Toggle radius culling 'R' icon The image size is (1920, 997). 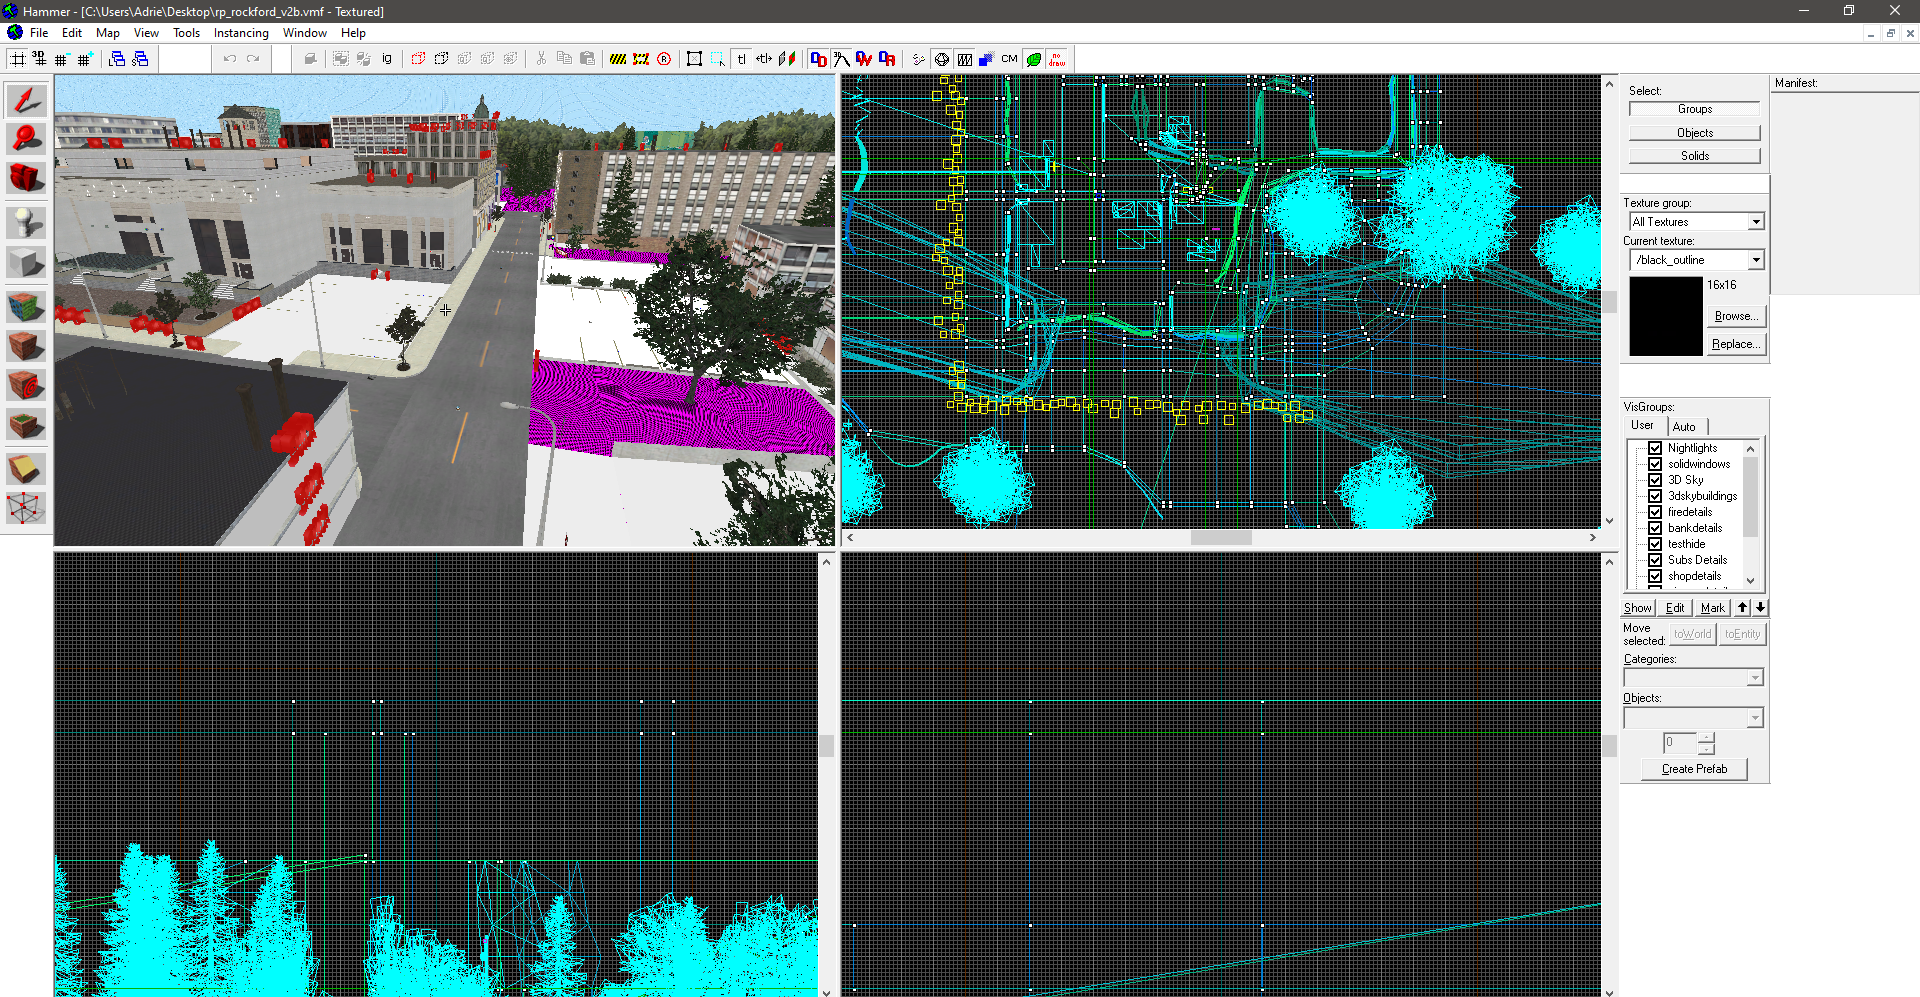pos(664,59)
